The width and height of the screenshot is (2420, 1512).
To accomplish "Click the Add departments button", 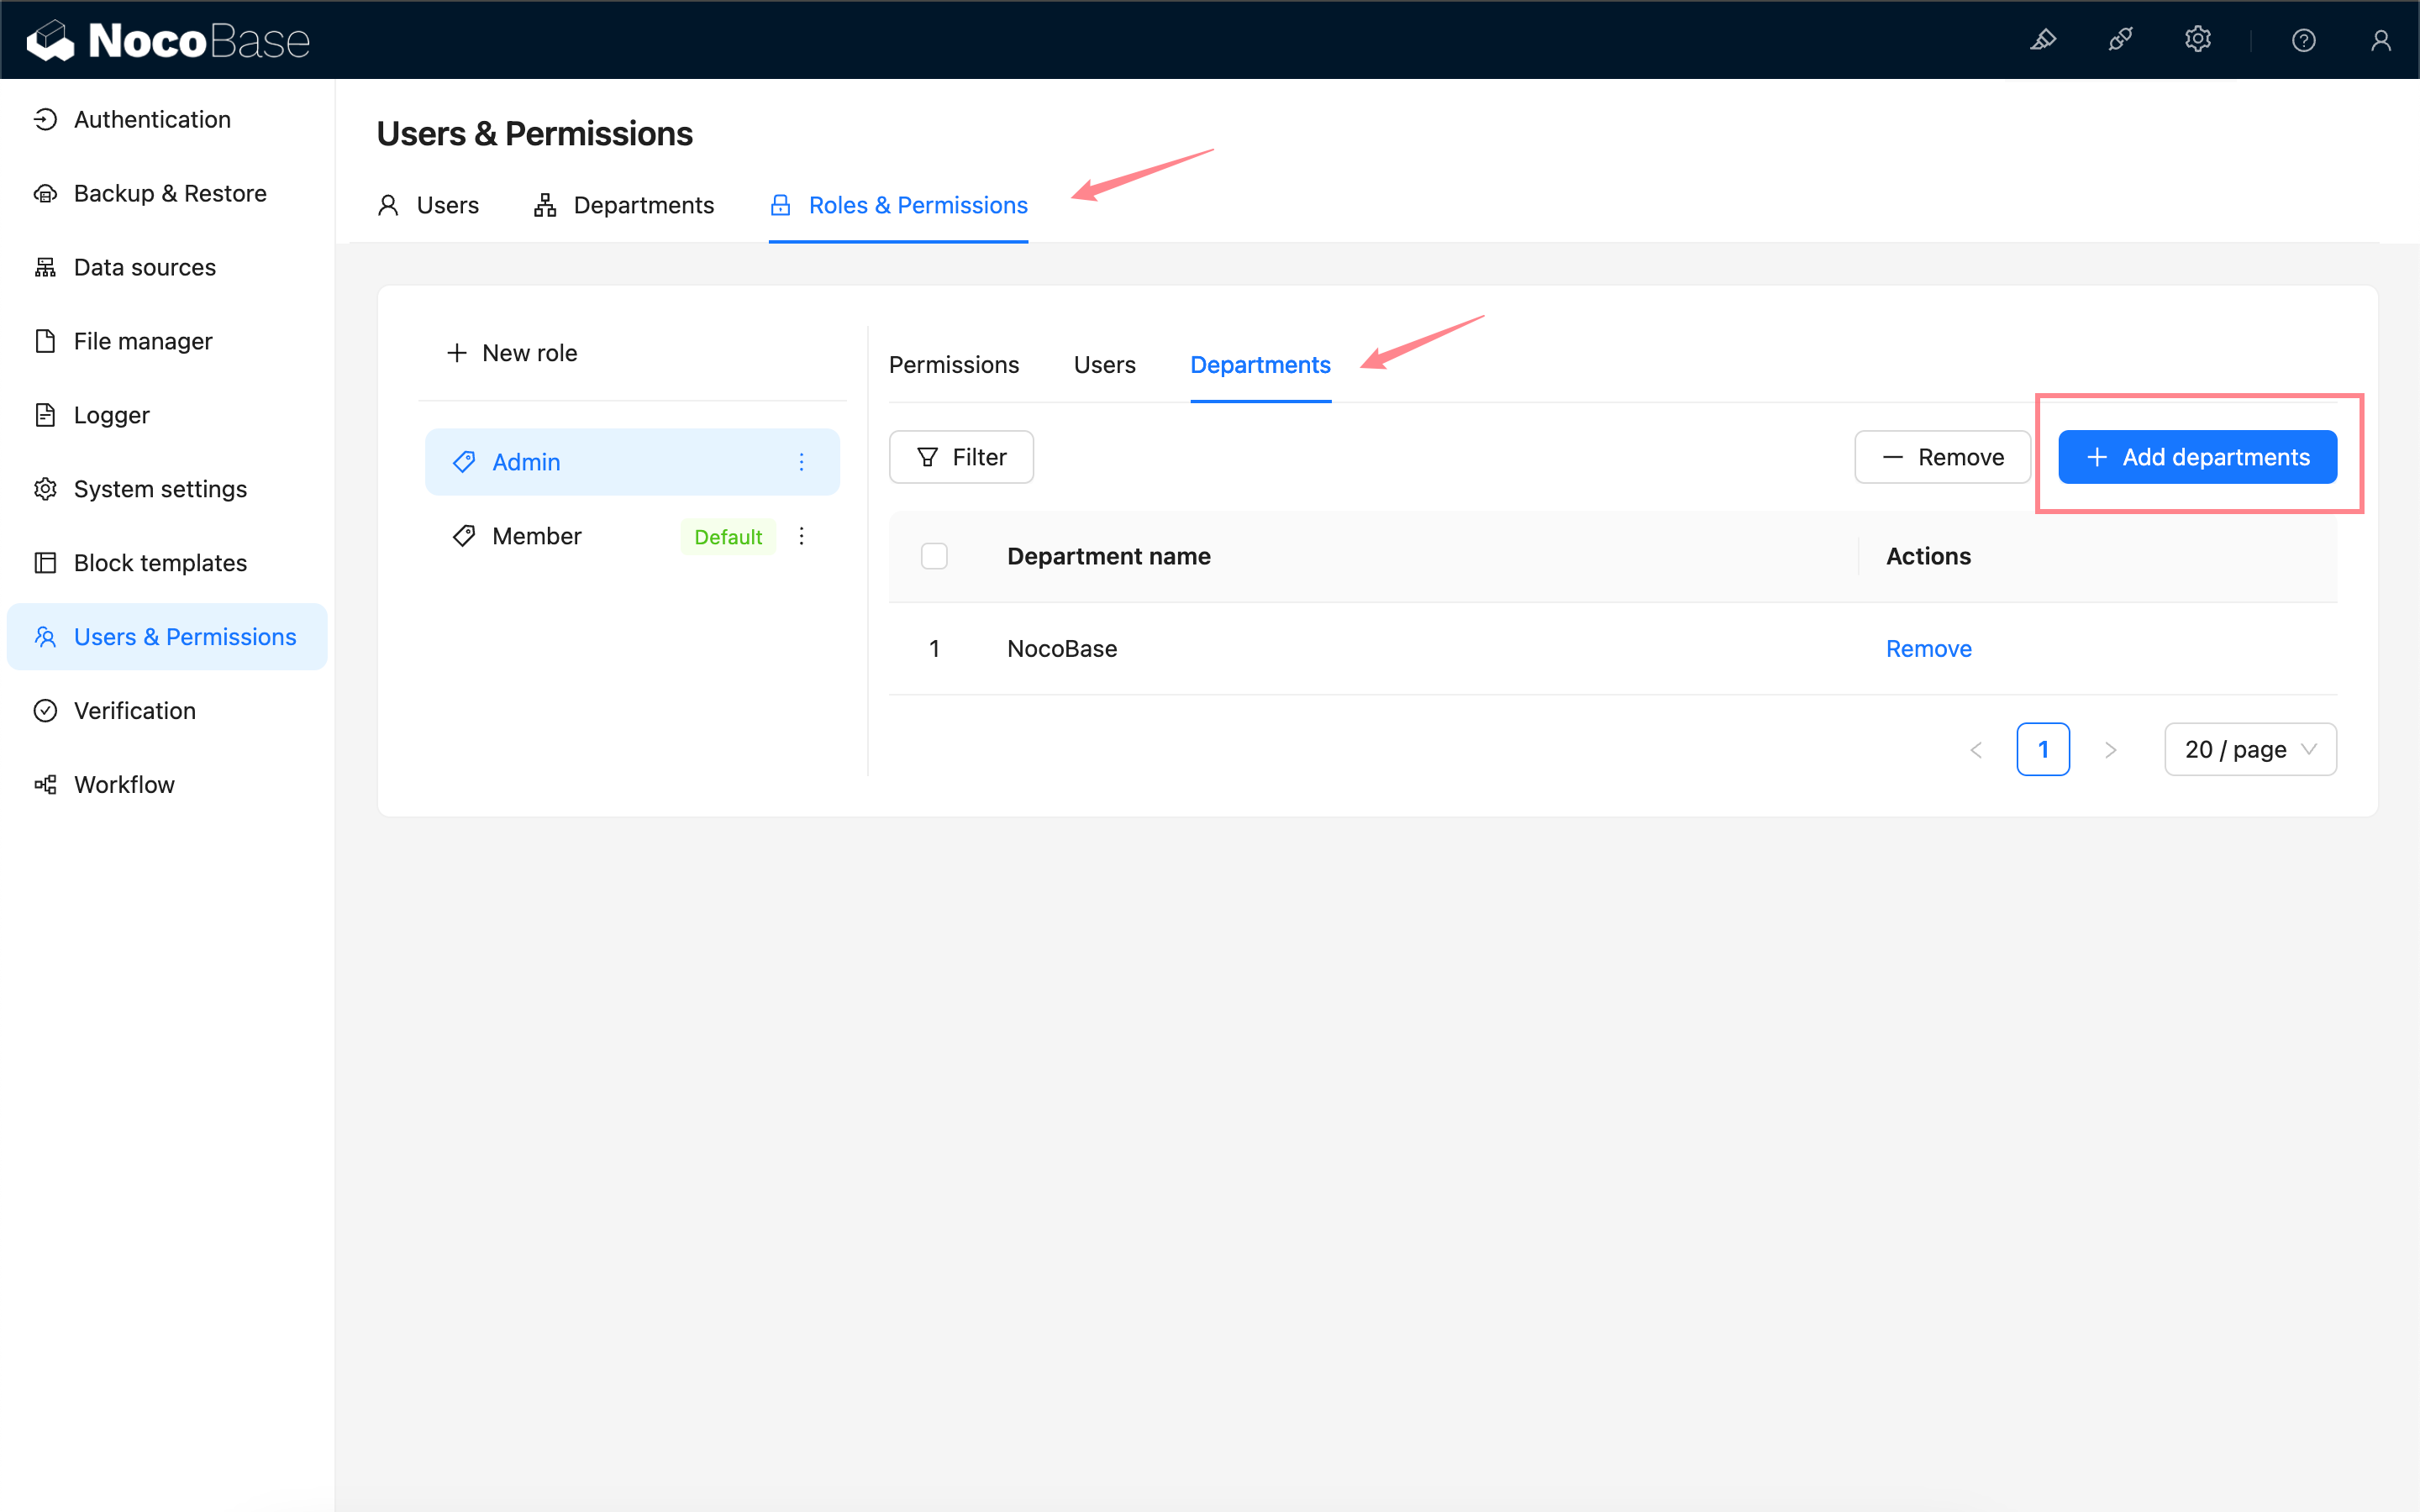I will pos(2197,457).
